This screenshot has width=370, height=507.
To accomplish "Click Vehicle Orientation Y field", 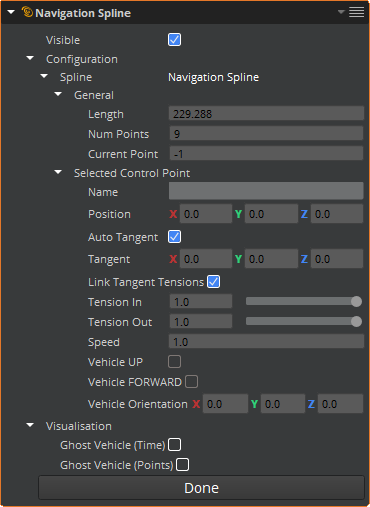I will point(283,404).
